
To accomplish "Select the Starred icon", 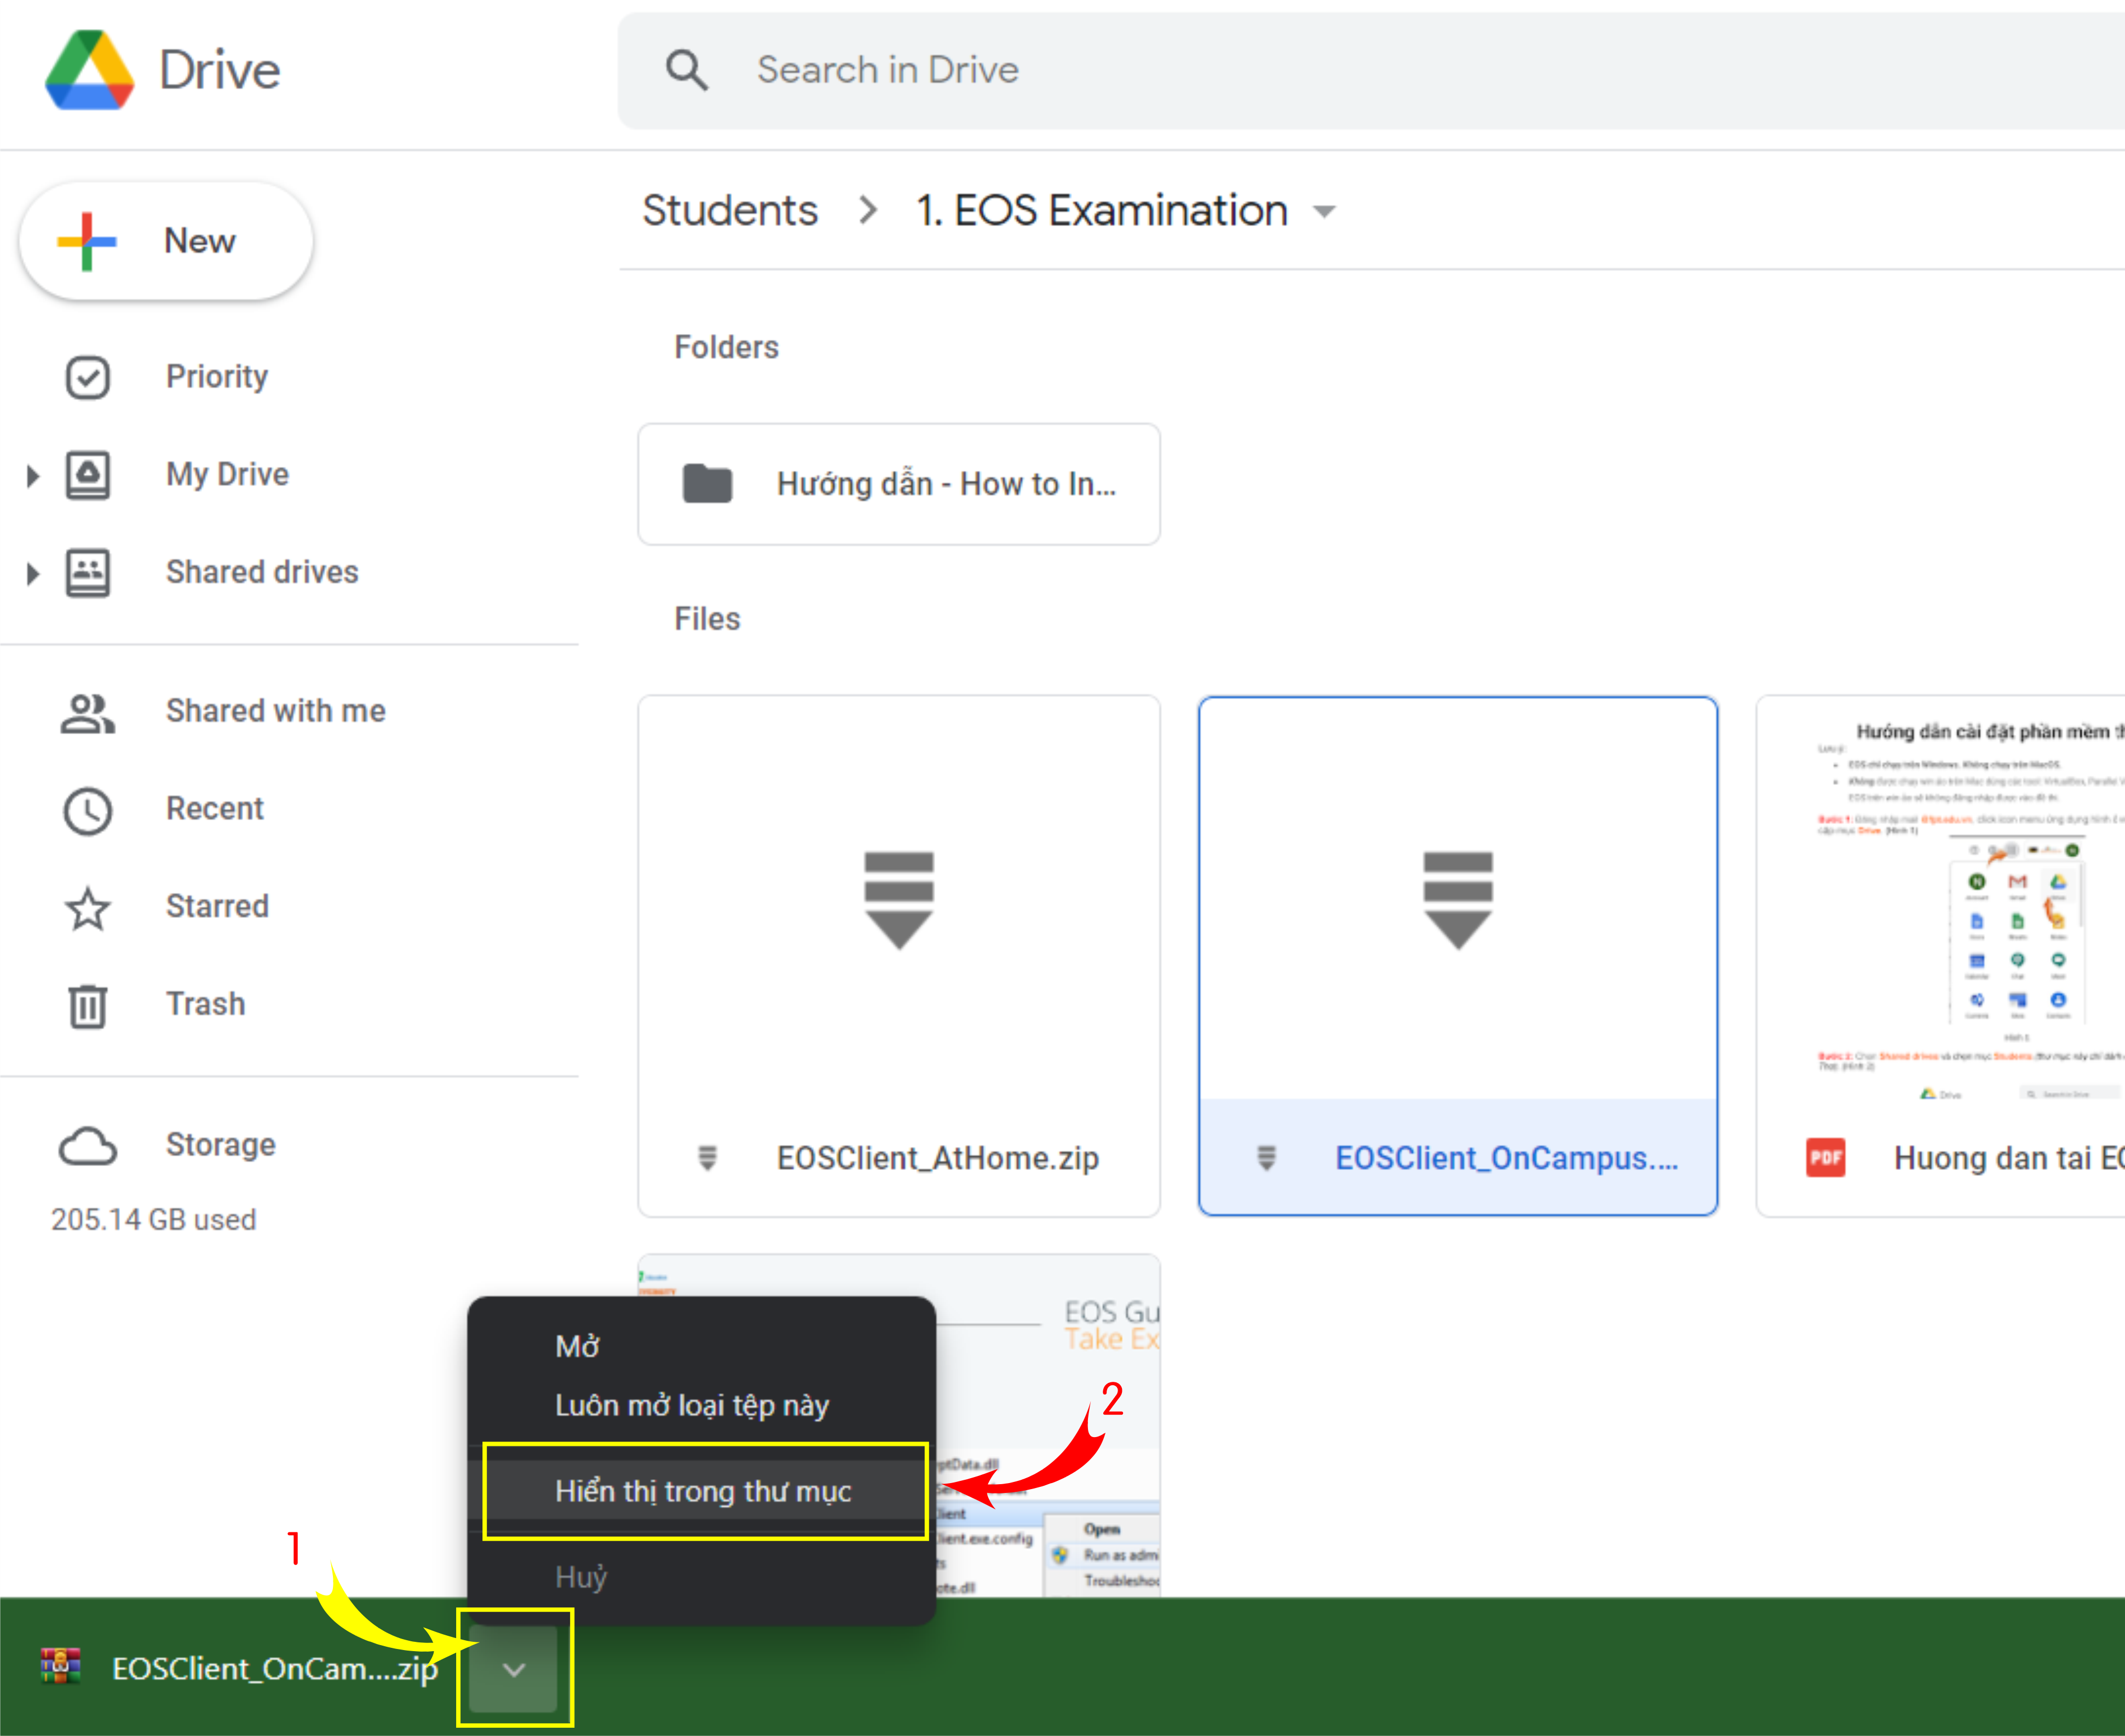I will [87, 908].
